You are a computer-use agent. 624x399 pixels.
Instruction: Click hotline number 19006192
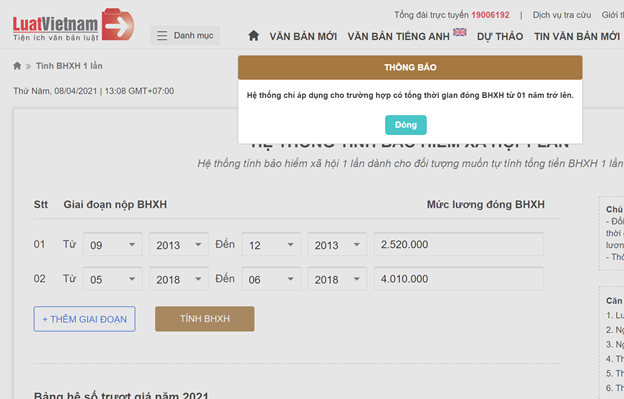coord(490,15)
